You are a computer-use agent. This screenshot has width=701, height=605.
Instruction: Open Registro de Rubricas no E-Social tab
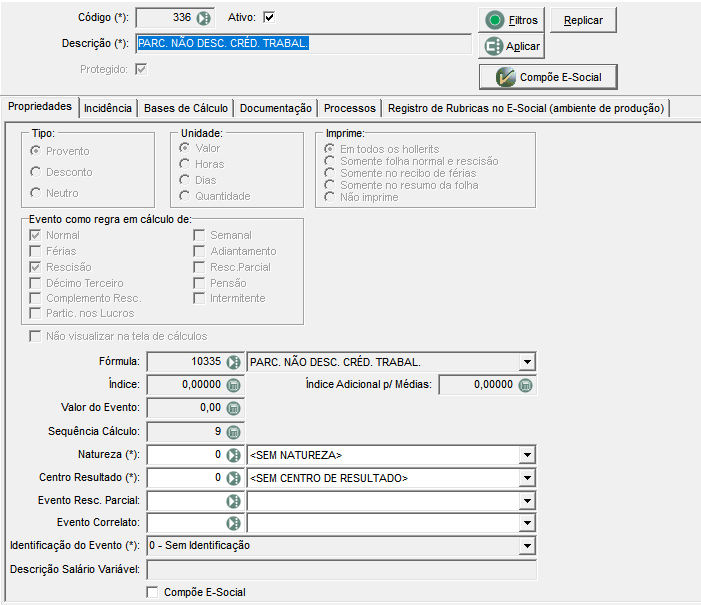(x=526, y=108)
